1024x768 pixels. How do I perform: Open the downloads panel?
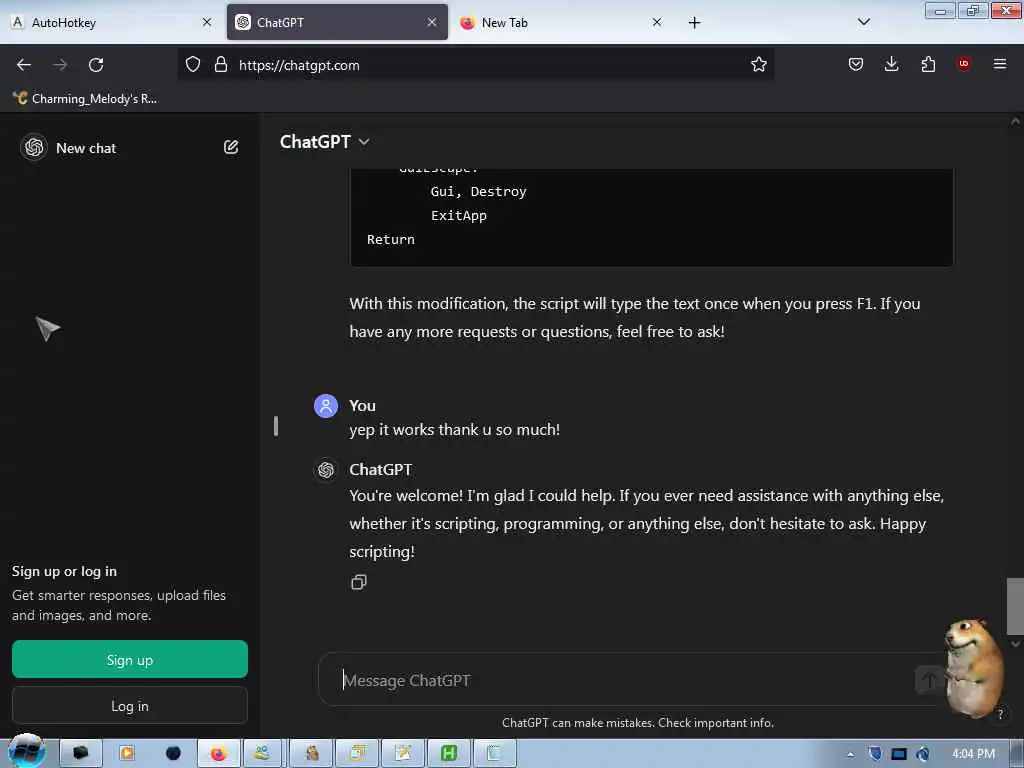[x=891, y=64]
